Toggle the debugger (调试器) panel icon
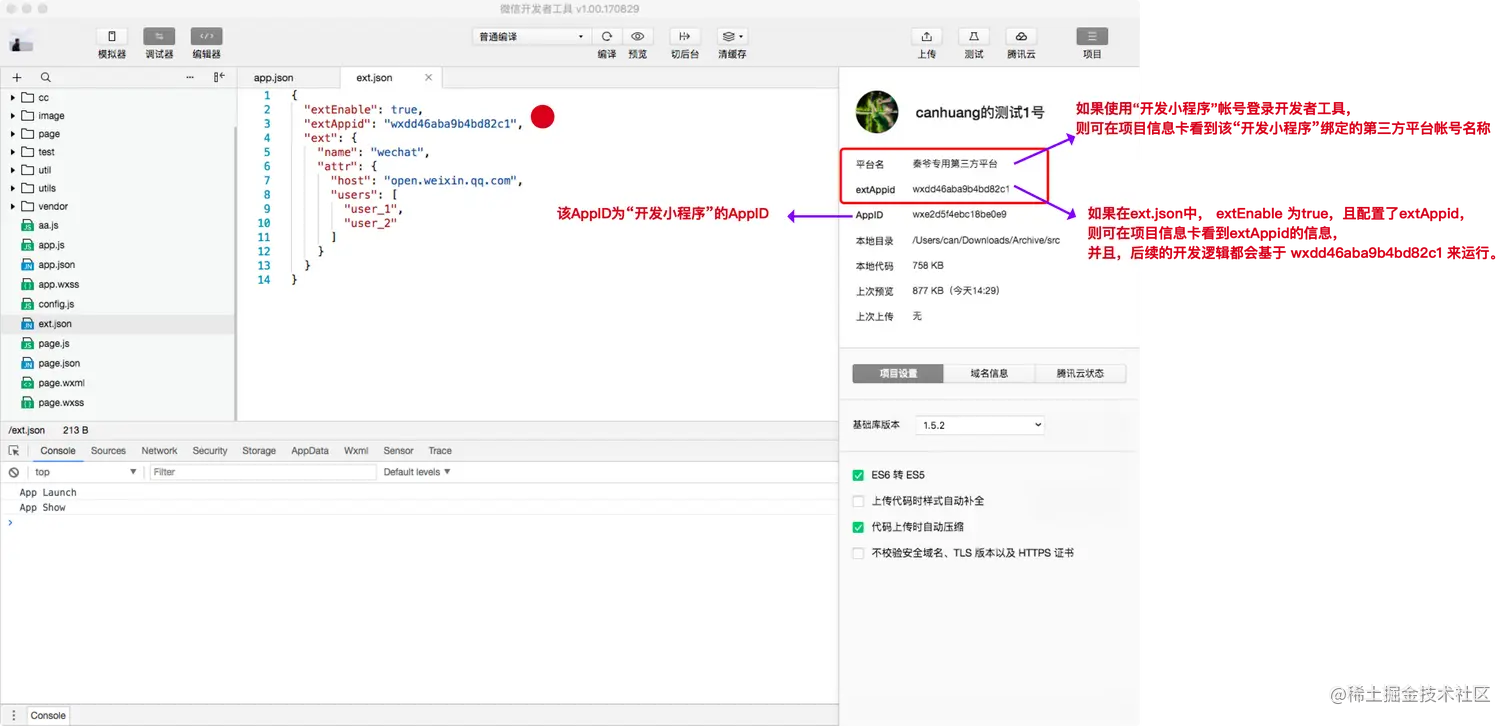This screenshot has width=1512, height=726. coord(159,36)
